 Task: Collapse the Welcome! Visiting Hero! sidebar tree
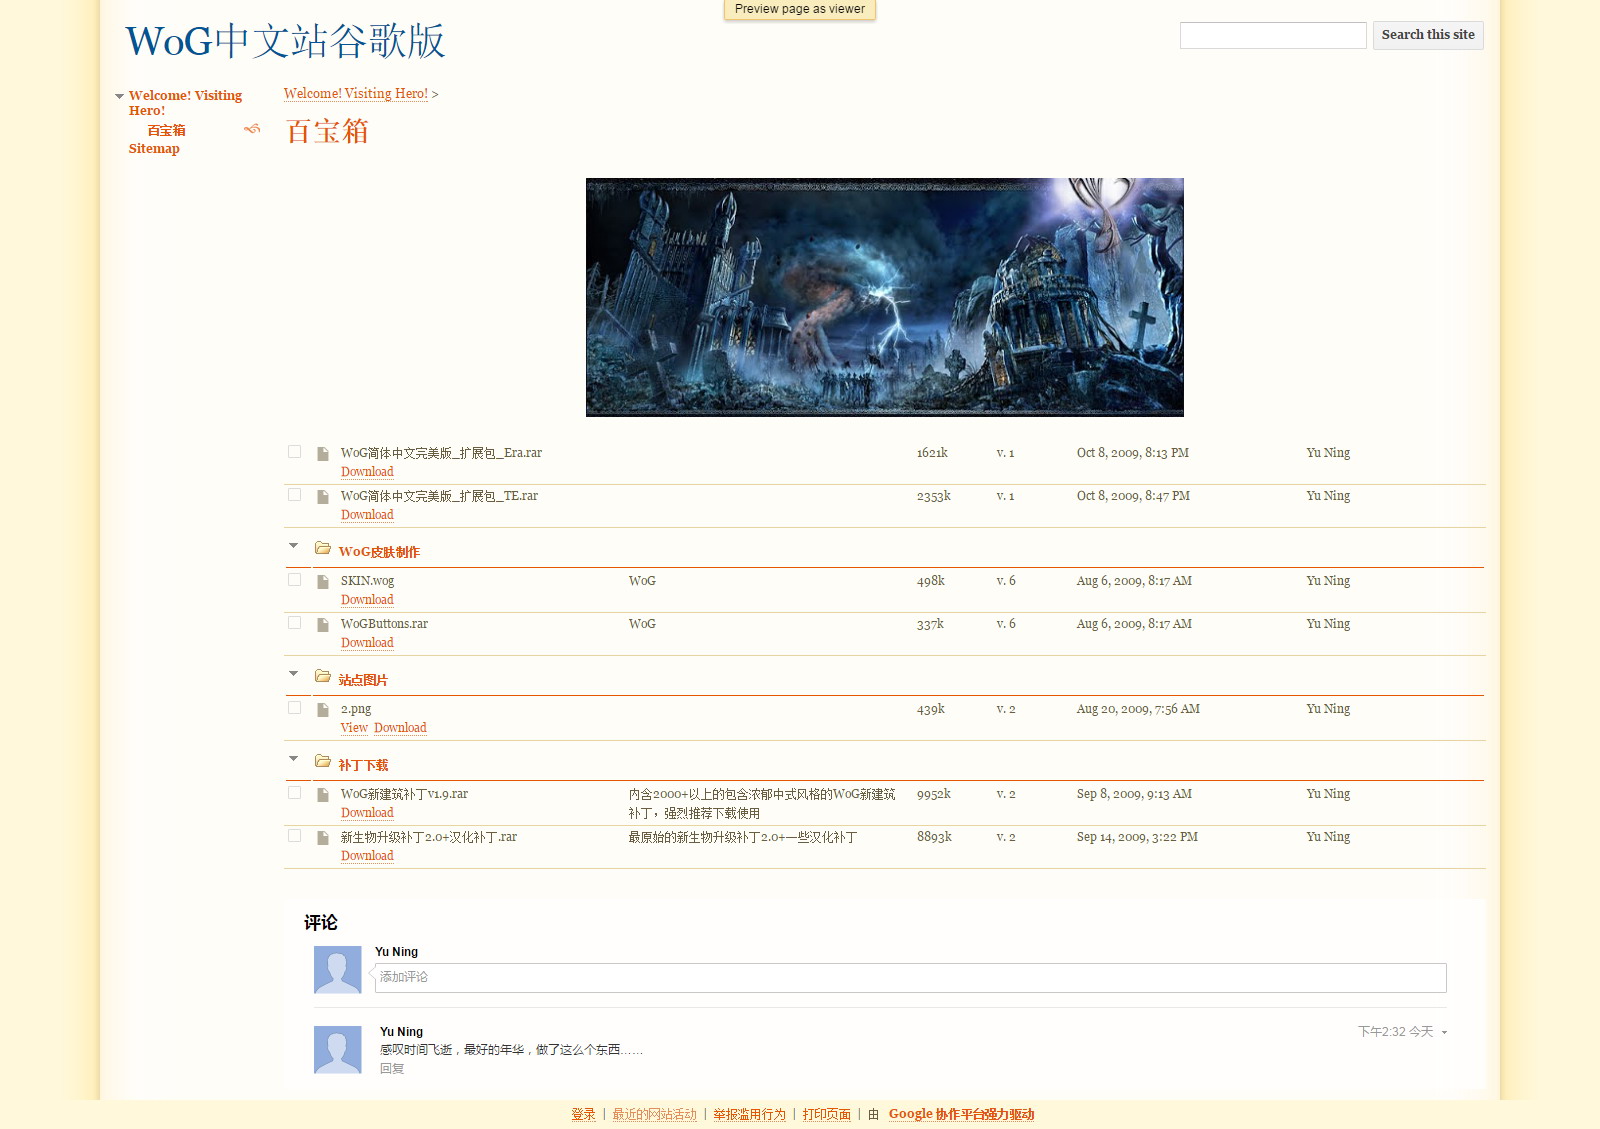[x=120, y=97]
